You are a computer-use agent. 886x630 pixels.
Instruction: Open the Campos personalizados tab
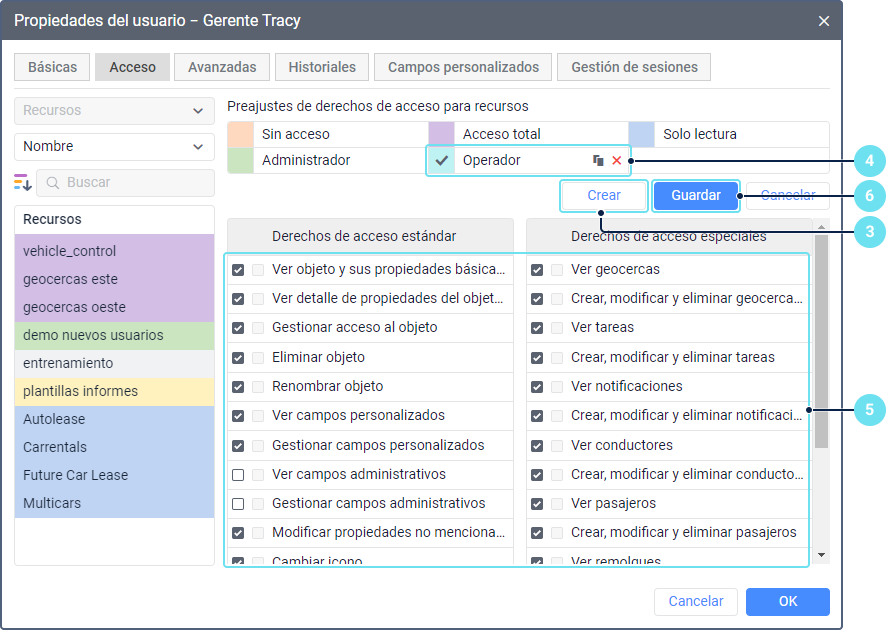[463, 67]
